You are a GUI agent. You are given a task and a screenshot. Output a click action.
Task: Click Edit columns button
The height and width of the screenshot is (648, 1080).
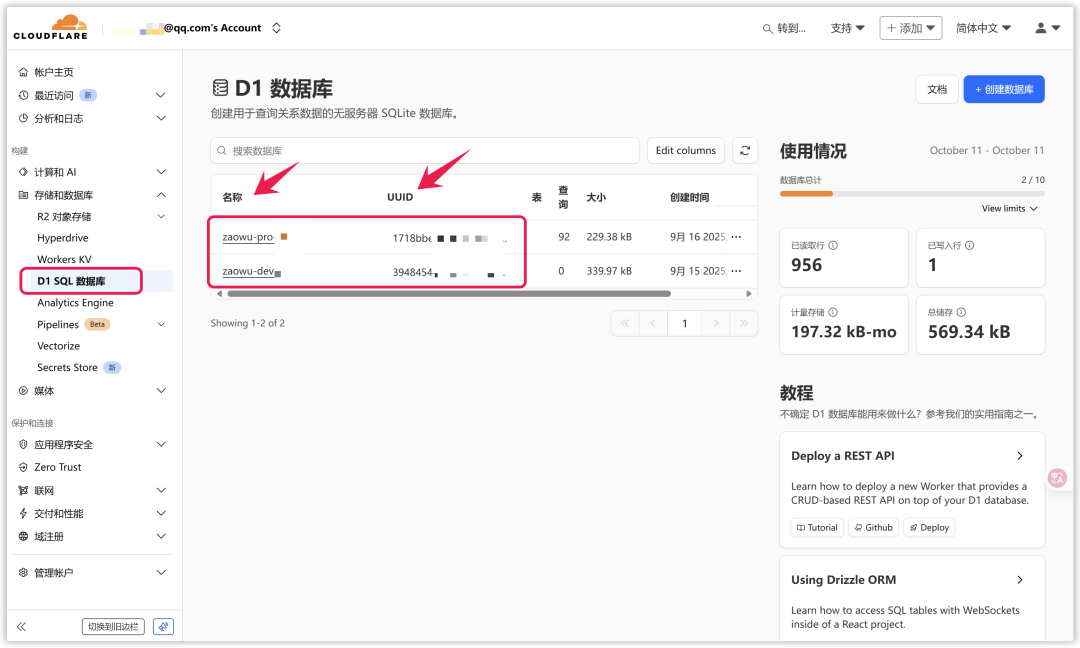[x=685, y=151]
